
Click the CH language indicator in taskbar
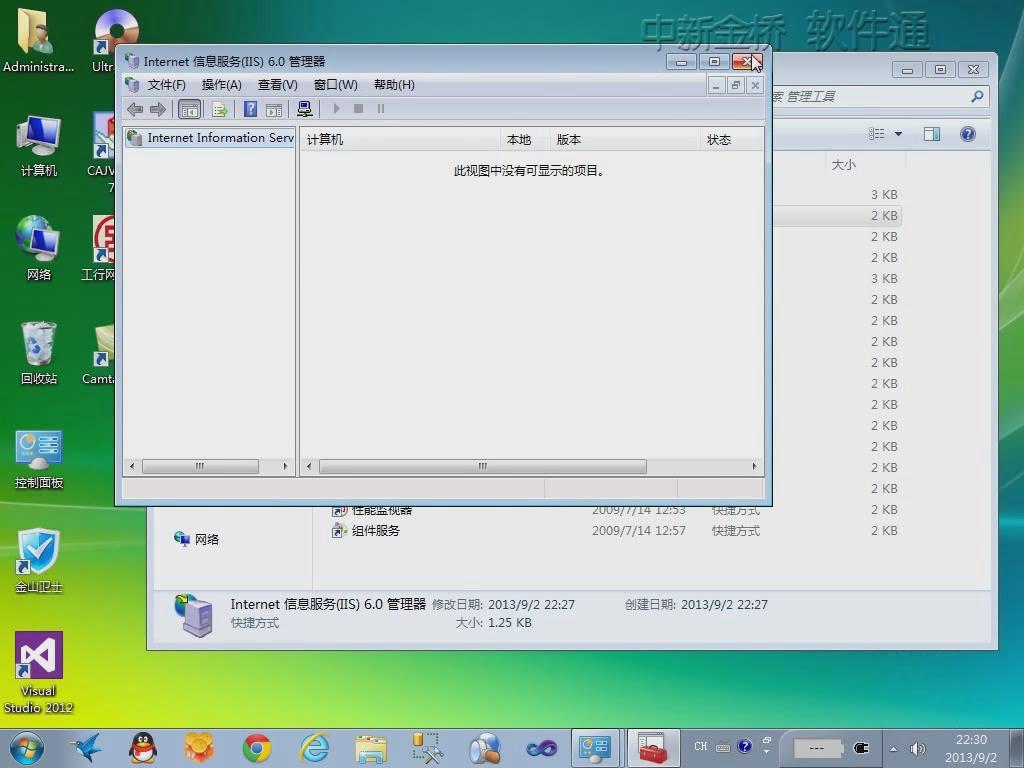700,746
